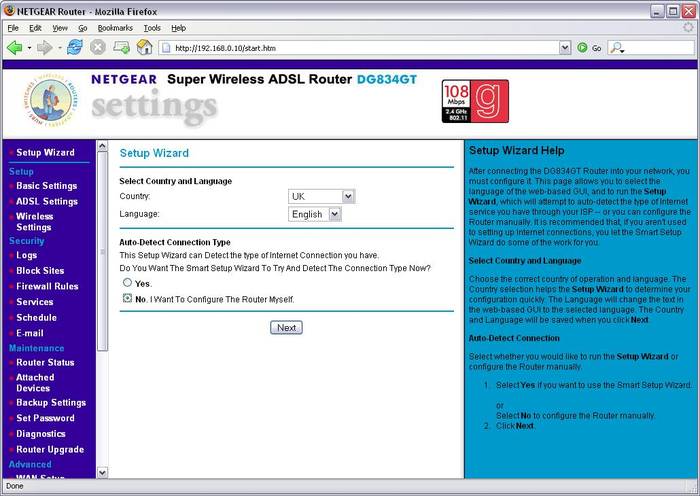
Task: Select the Yes radio button
Action: point(127,283)
